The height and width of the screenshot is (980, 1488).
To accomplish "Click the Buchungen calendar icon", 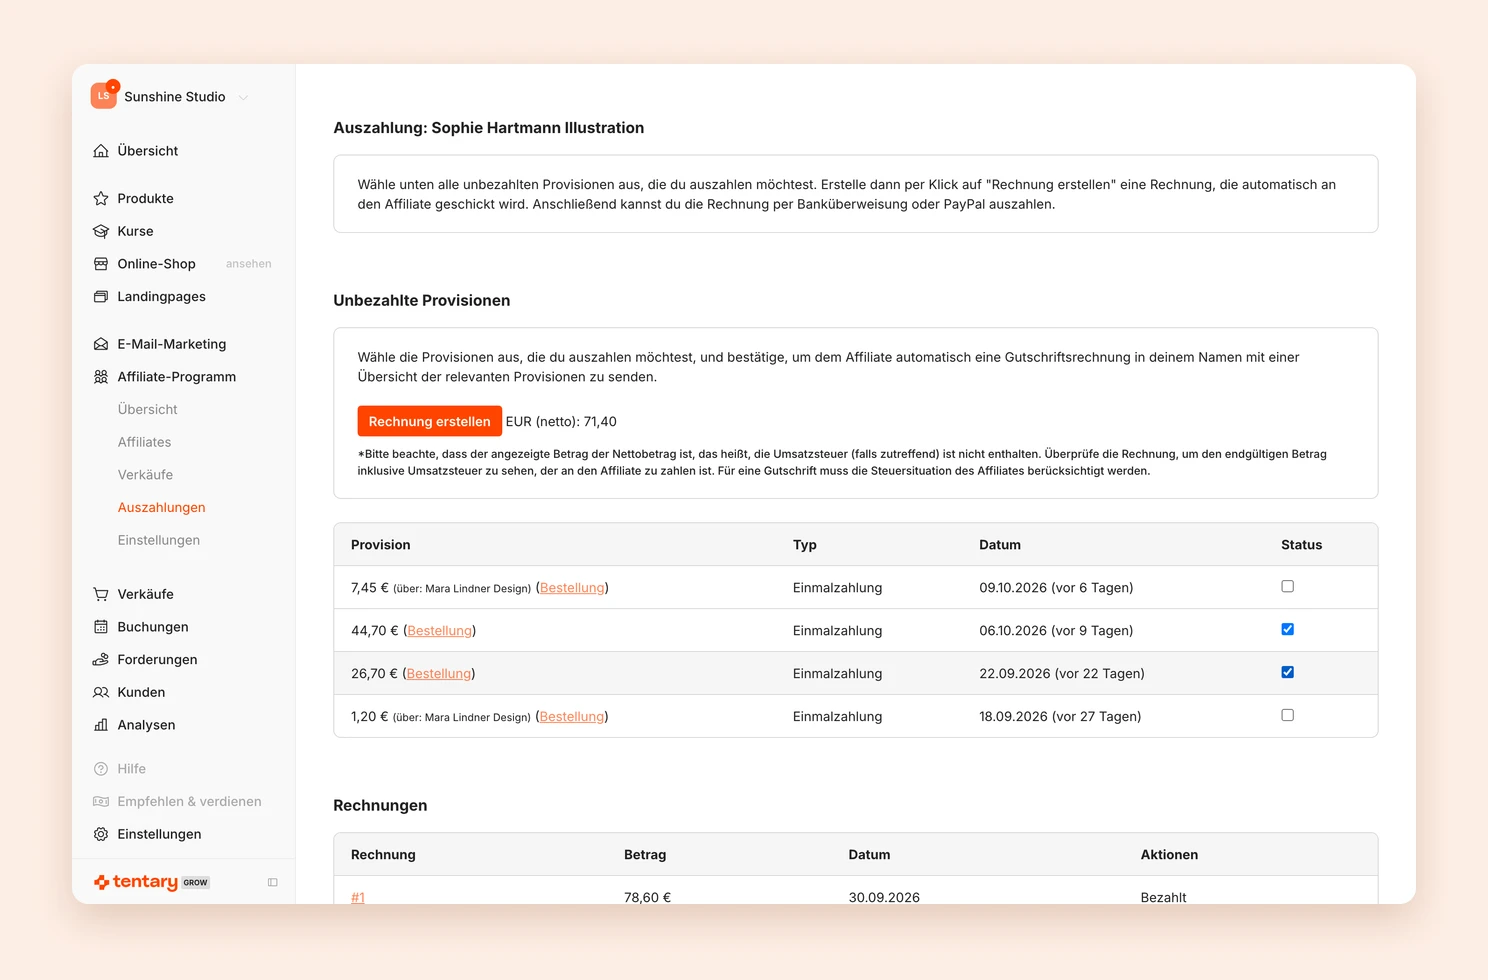I will pos(101,627).
